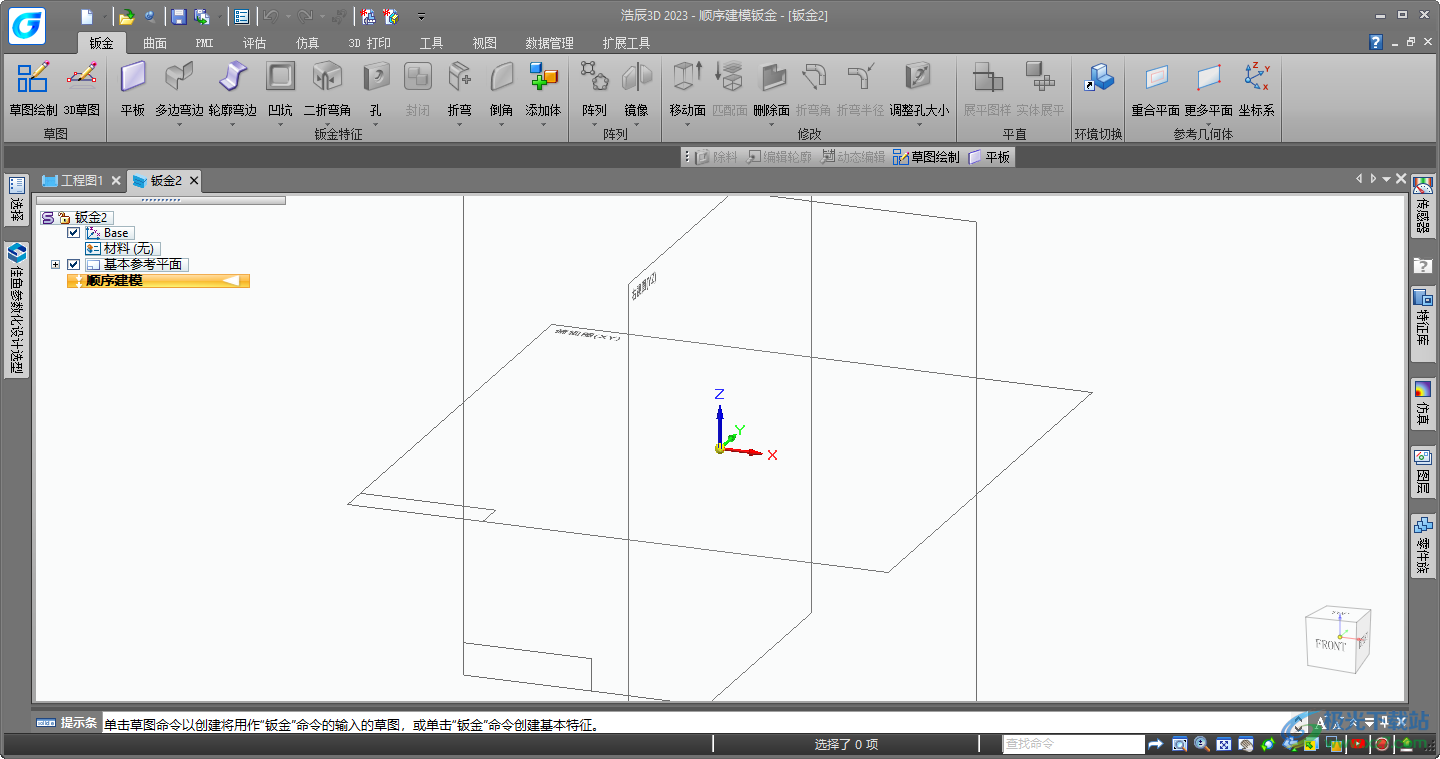Click the 添加体 add body icon
1440x759 pixels.
point(544,77)
